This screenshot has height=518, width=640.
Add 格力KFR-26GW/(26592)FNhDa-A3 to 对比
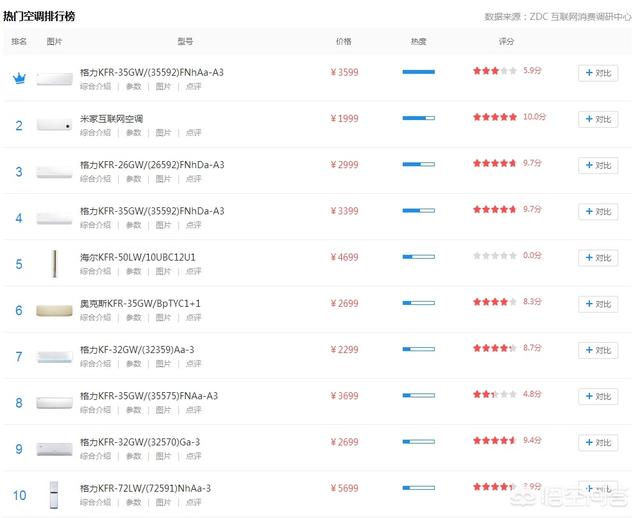[598, 165]
